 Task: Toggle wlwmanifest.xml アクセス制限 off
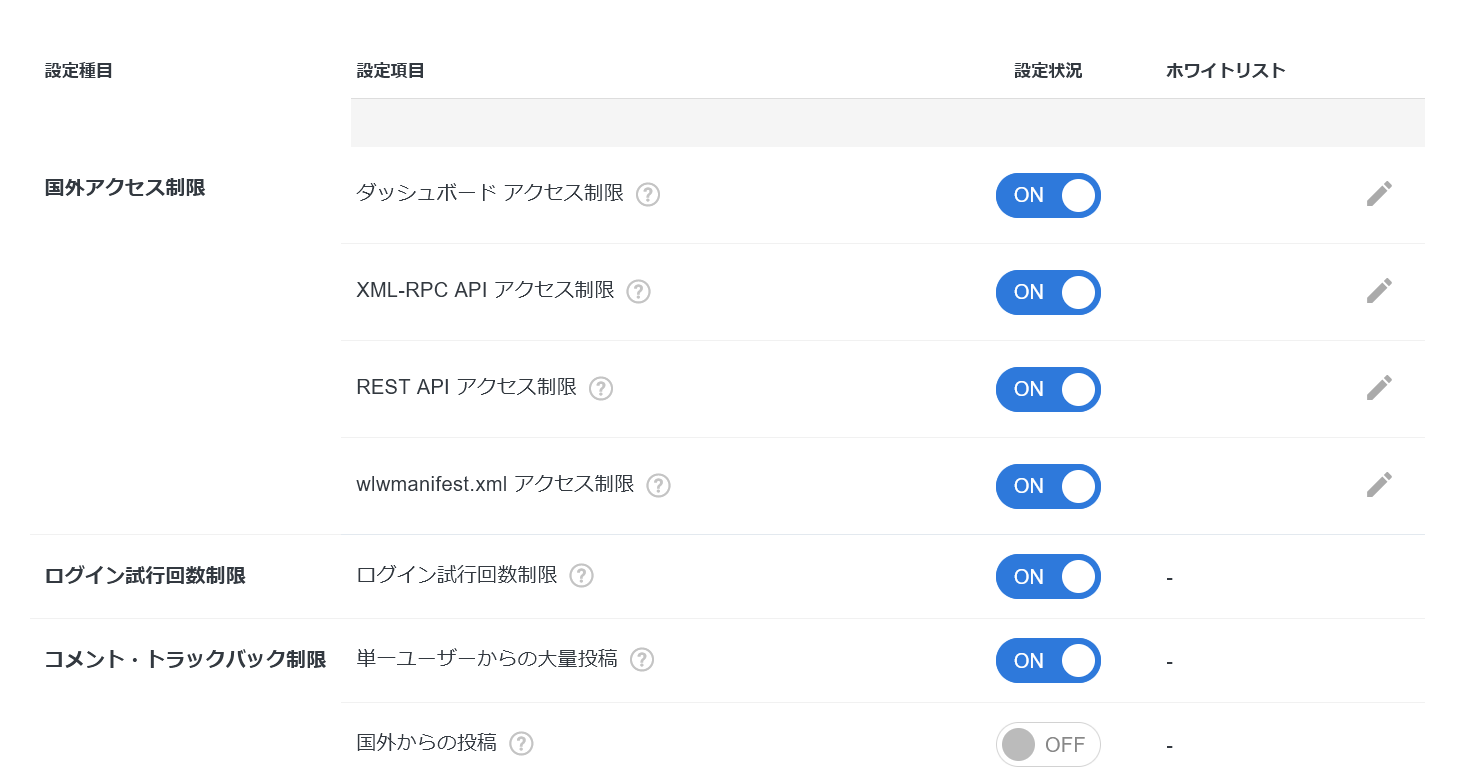pos(1048,486)
